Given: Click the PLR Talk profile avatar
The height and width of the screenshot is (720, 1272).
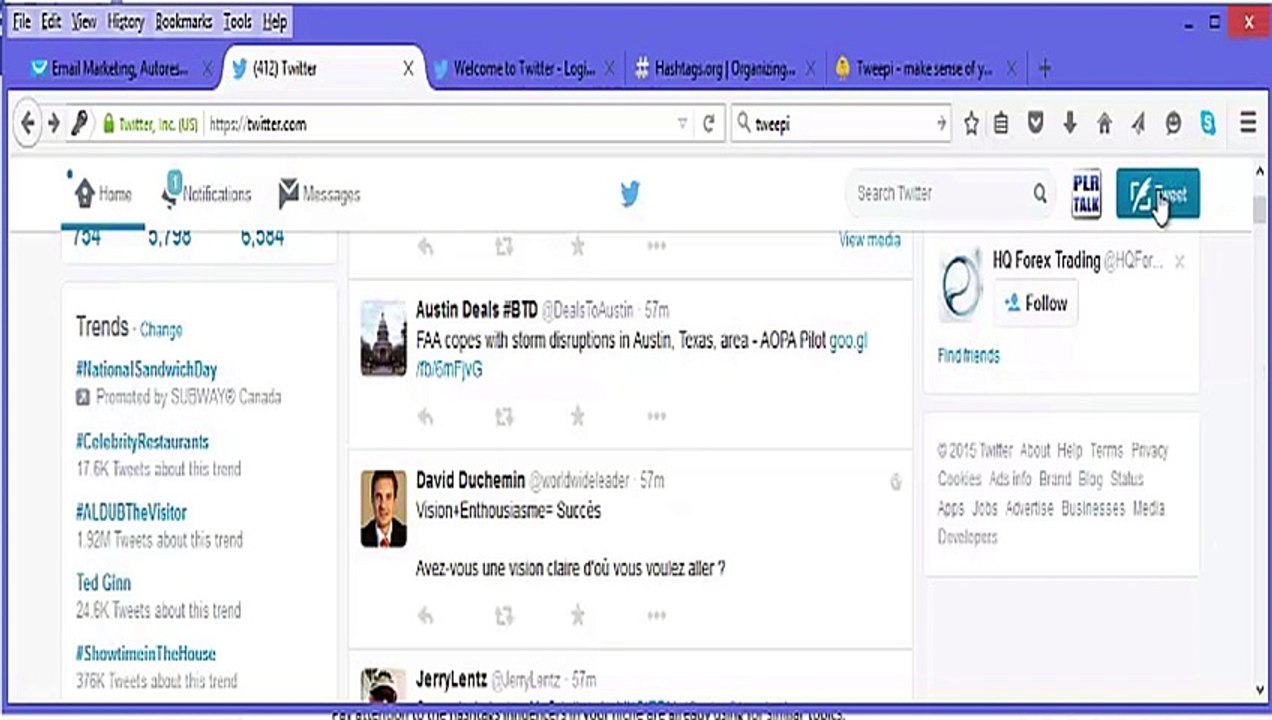Looking at the screenshot, I should tap(1086, 193).
